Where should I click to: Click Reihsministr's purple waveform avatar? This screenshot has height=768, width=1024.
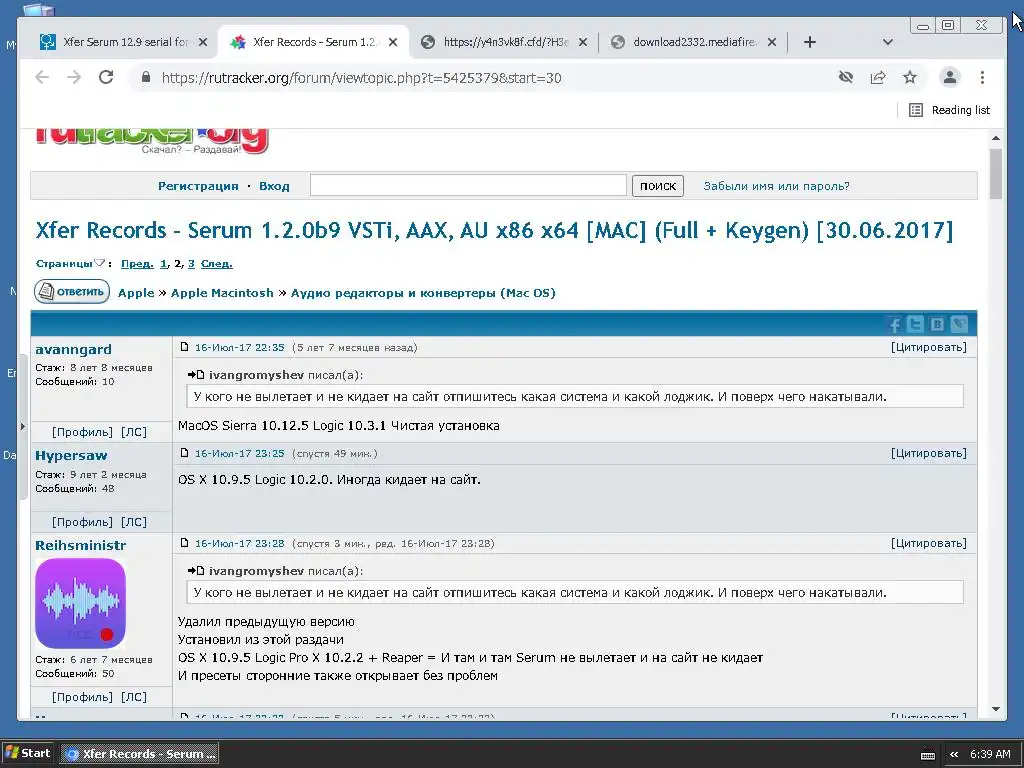click(80, 603)
